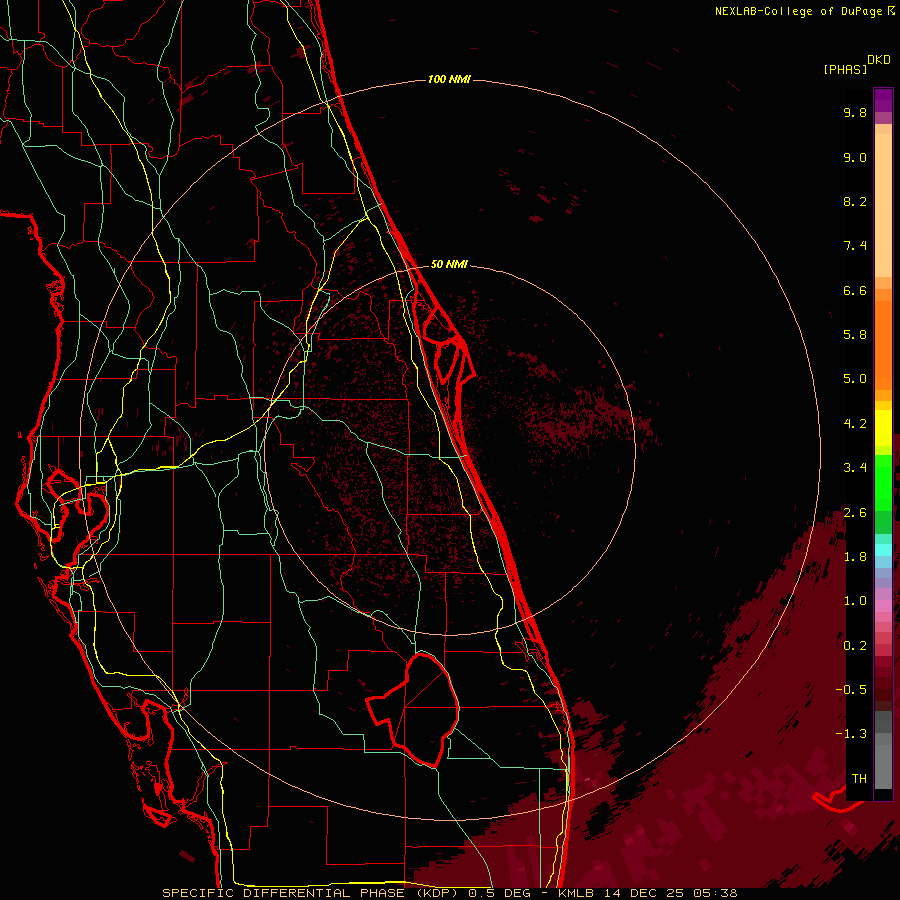Viewport: 900px width, 900px height.
Task: Select the purple swatch atop the color scale
Action: click(x=883, y=99)
